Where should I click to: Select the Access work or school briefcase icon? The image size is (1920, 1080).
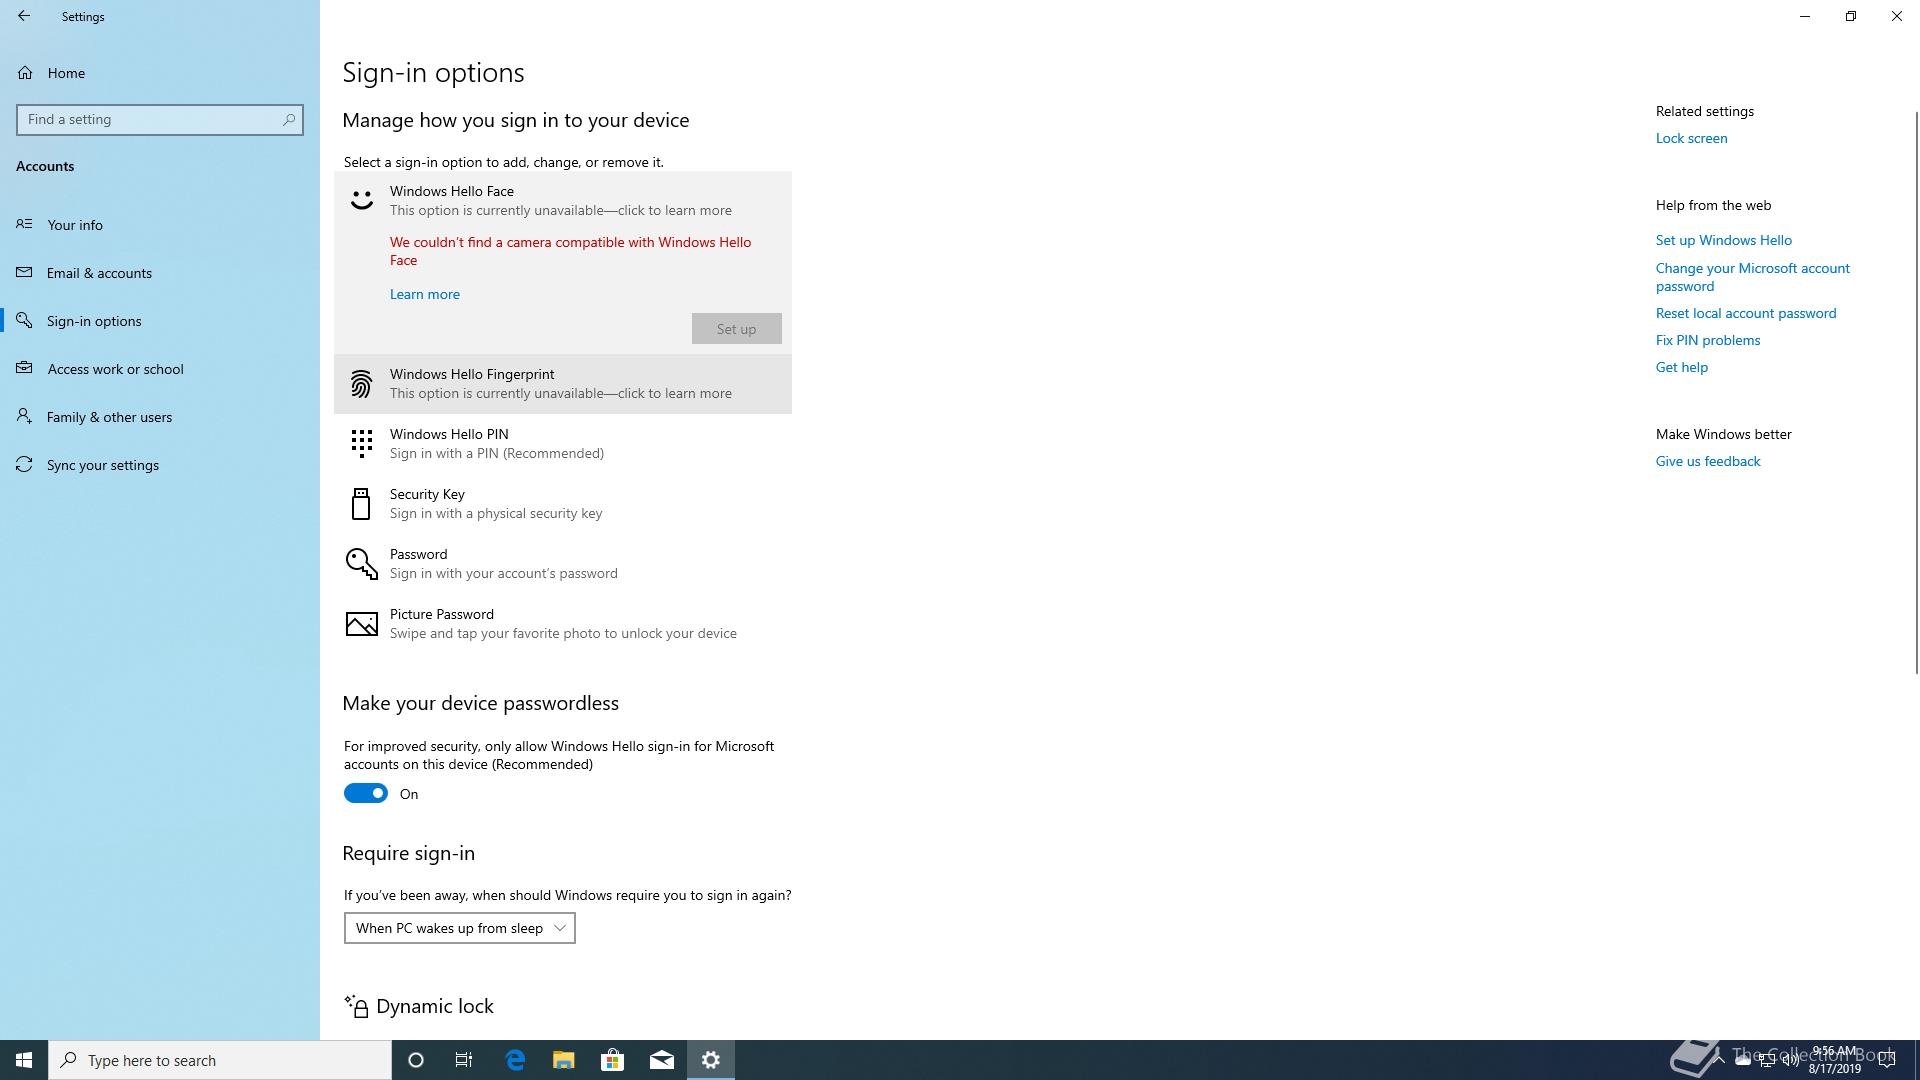(x=24, y=368)
